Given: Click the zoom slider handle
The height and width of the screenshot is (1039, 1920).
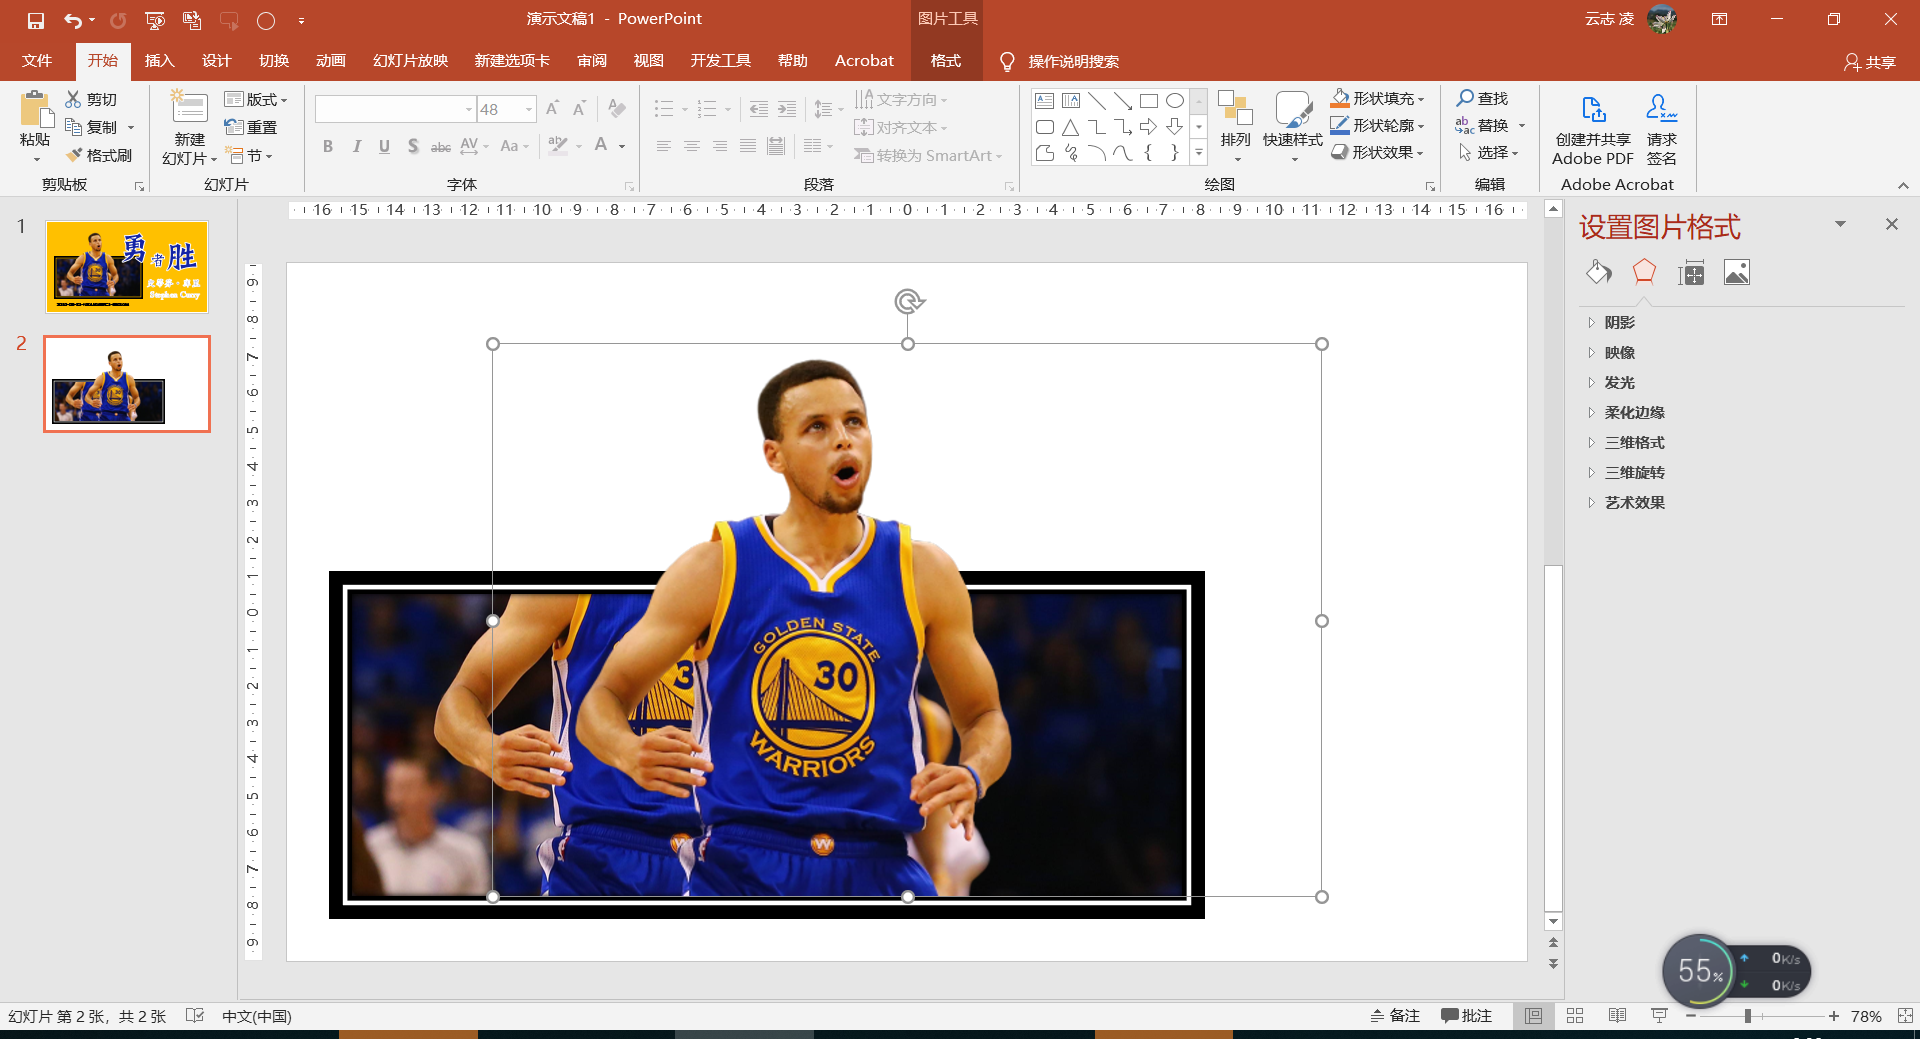Looking at the screenshot, I should pyautogui.click(x=1747, y=1016).
